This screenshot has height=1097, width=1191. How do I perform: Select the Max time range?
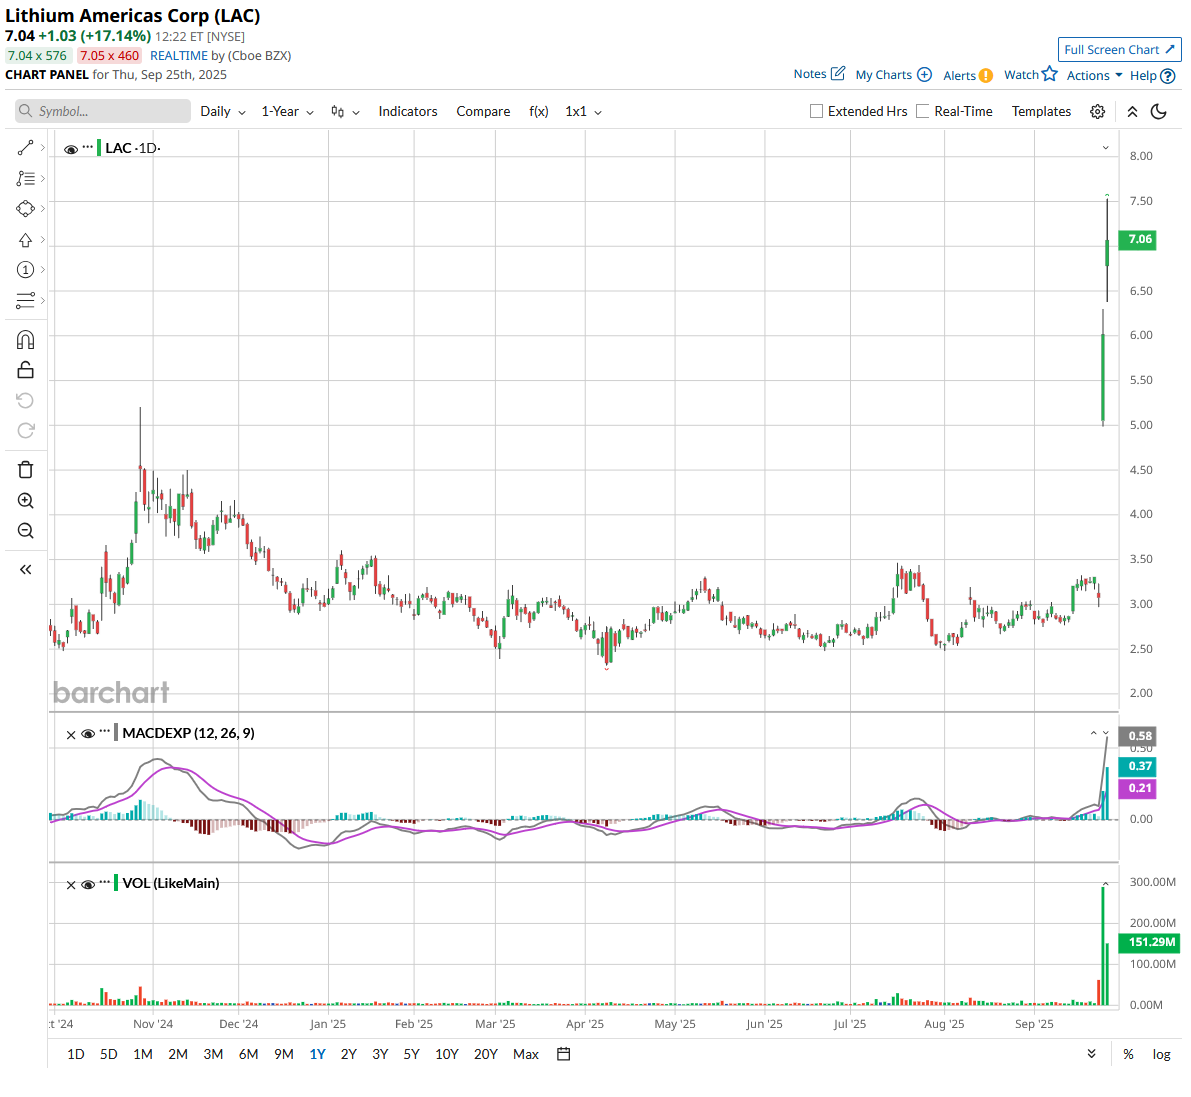(x=526, y=1054)
